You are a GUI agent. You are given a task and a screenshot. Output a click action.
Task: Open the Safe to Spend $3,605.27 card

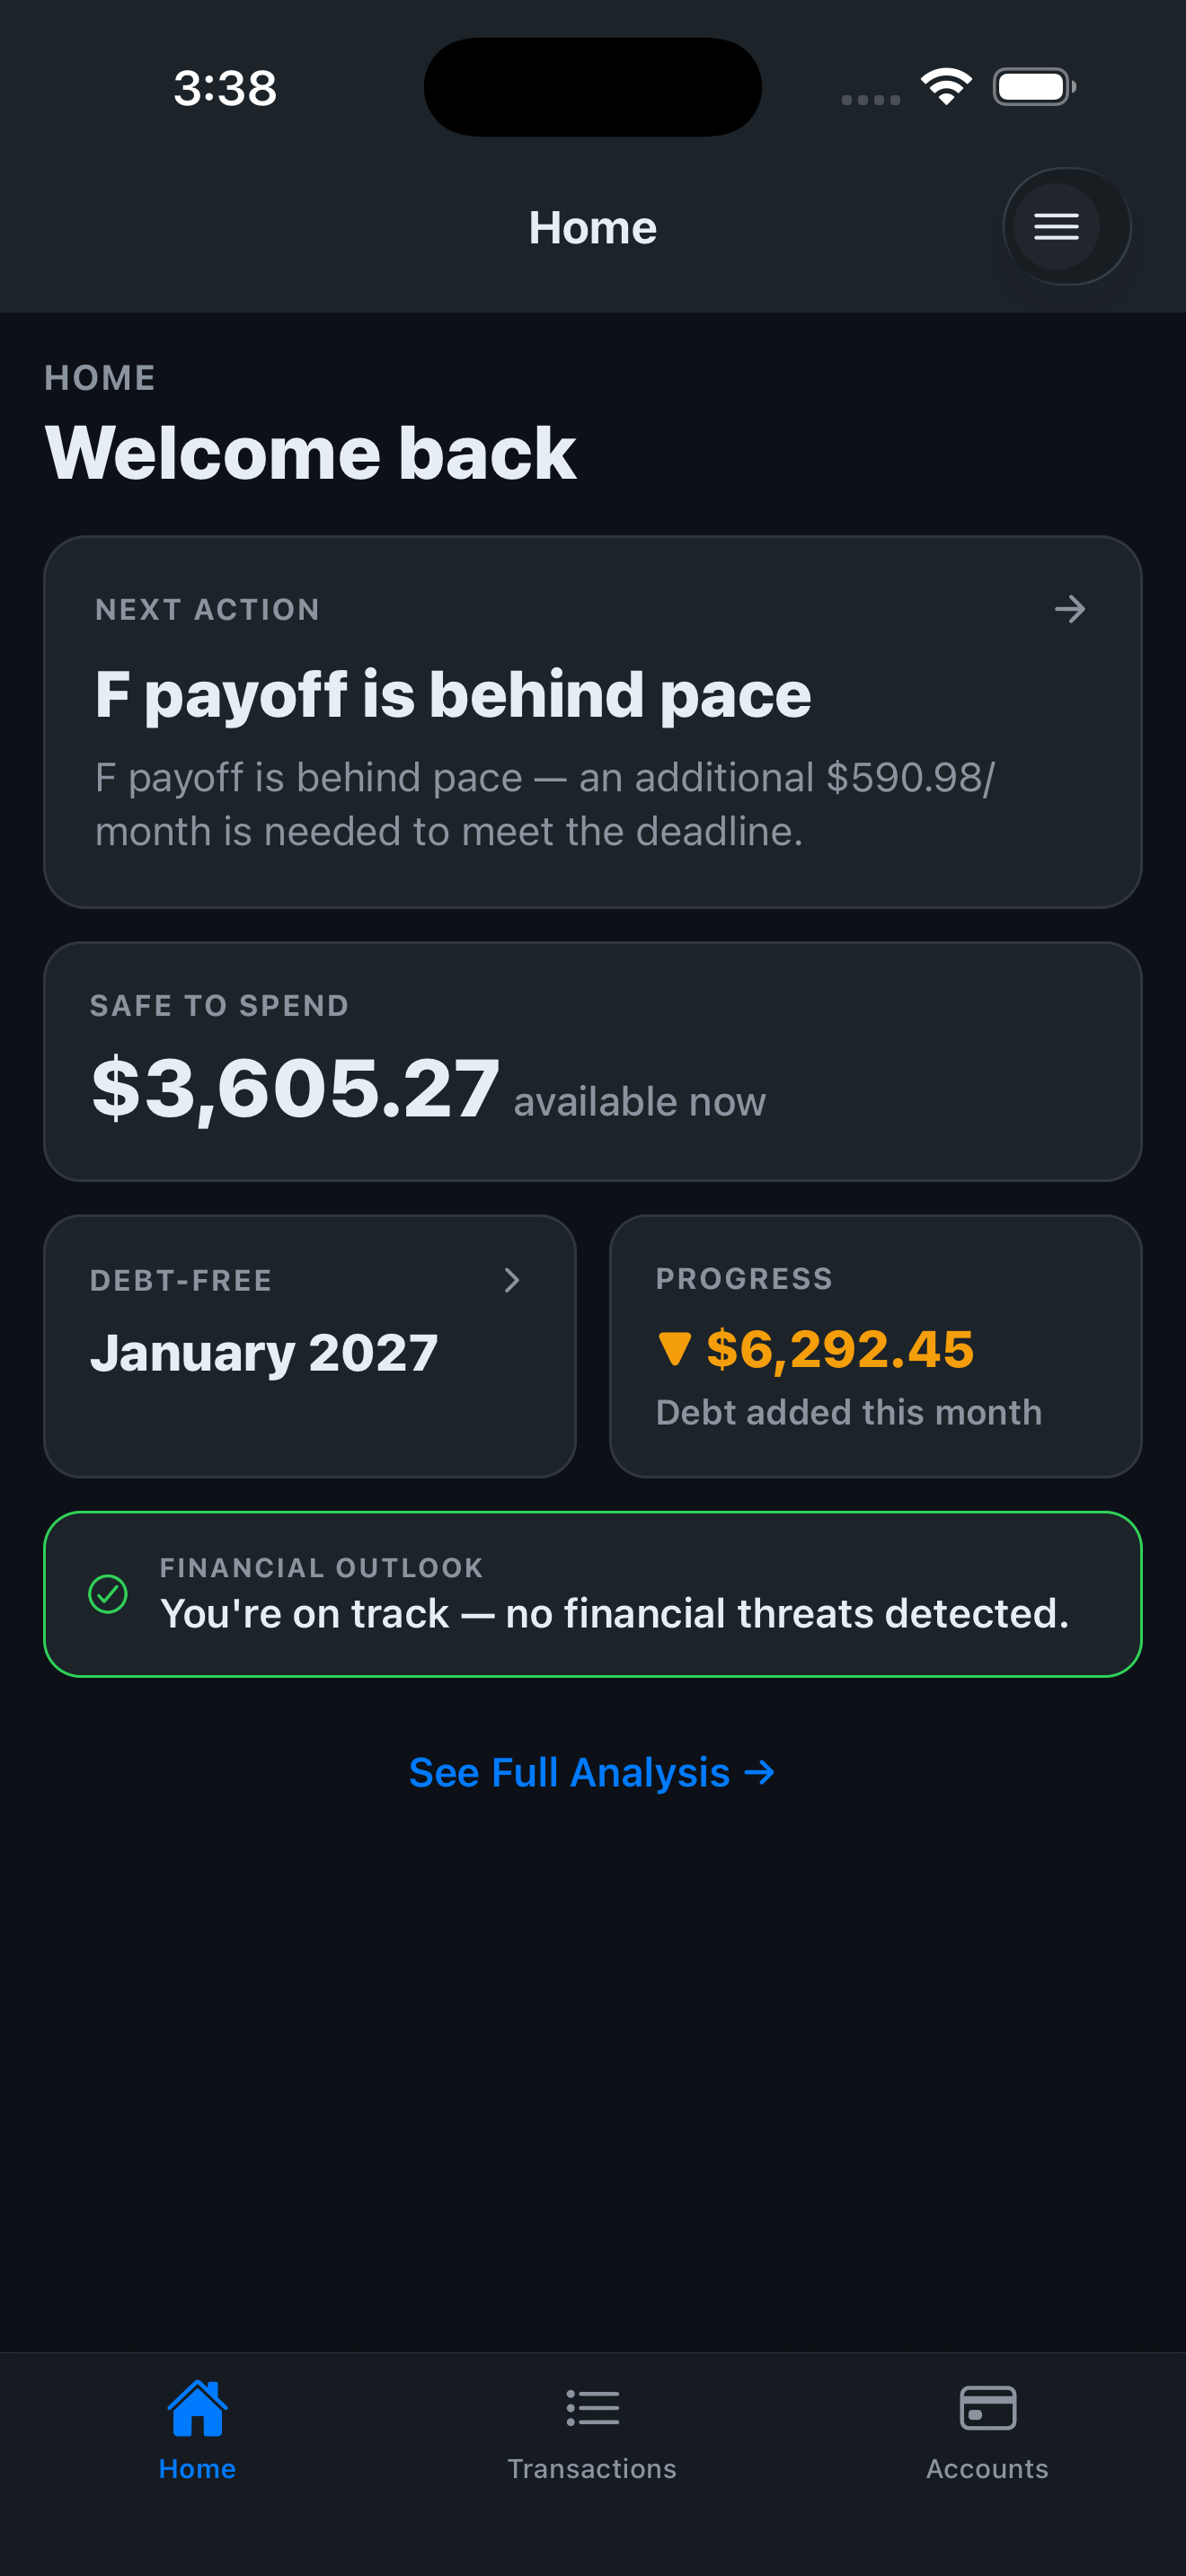(593, 1061)
